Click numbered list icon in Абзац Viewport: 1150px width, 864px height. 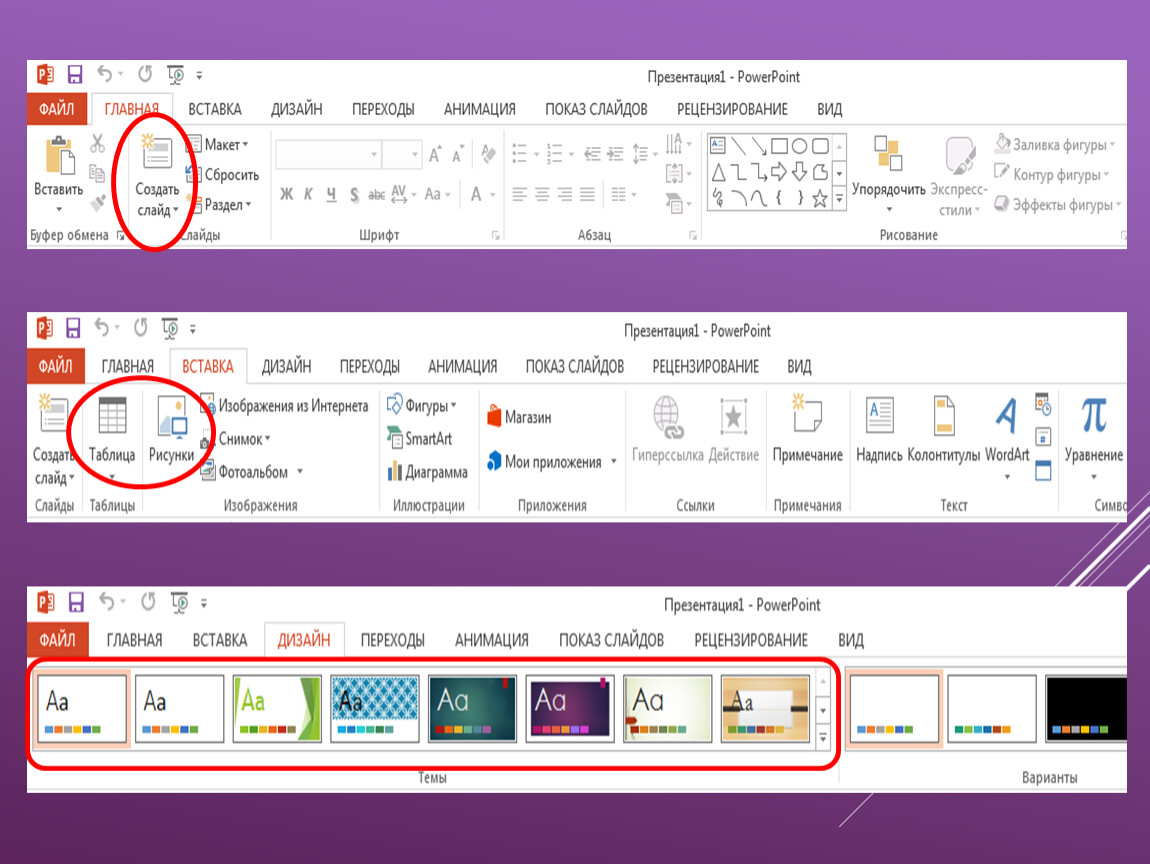(x=554, y=153)
